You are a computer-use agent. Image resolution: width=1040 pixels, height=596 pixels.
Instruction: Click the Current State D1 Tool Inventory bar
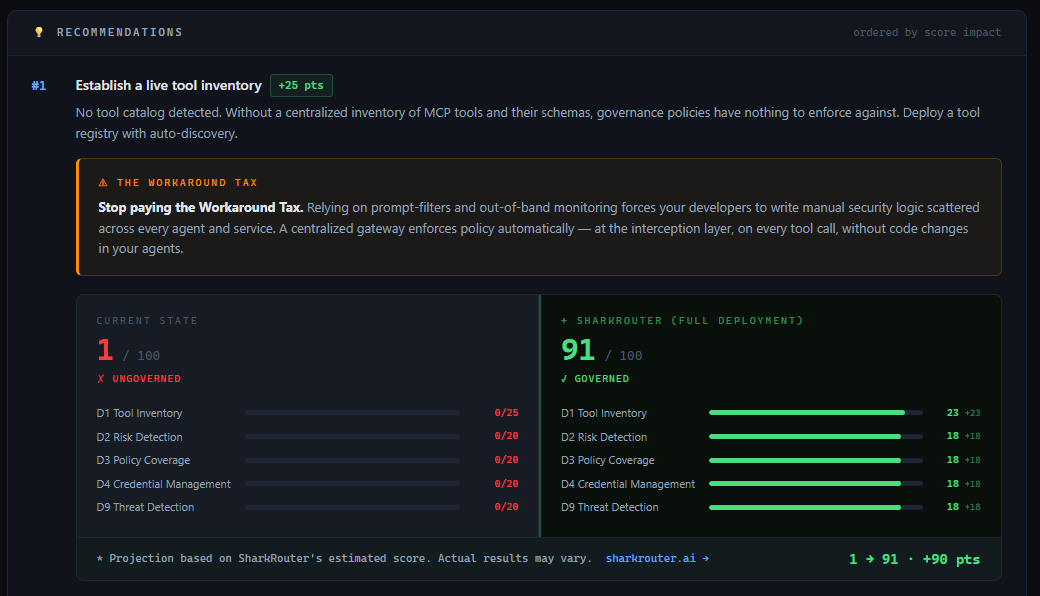(x=352, y=412)
